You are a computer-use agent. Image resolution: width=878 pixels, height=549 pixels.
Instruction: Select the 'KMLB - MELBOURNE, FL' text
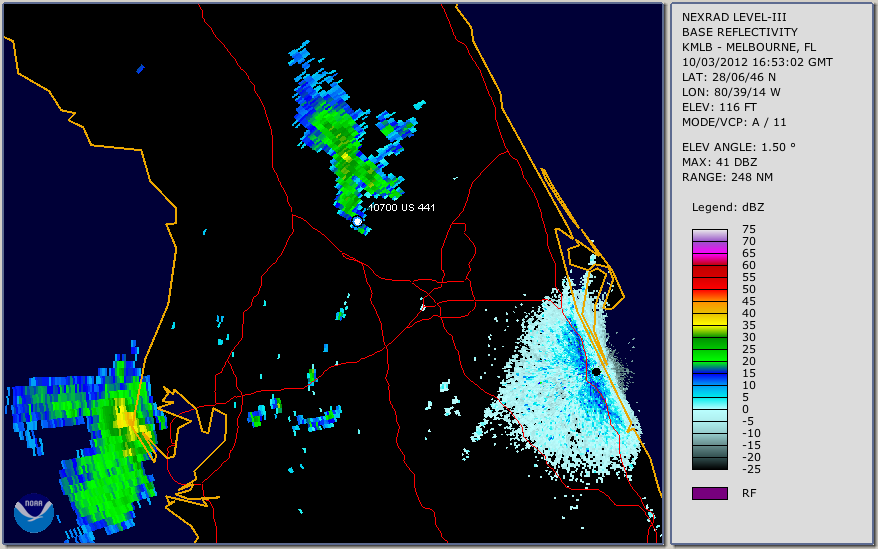tap(749, 47)
